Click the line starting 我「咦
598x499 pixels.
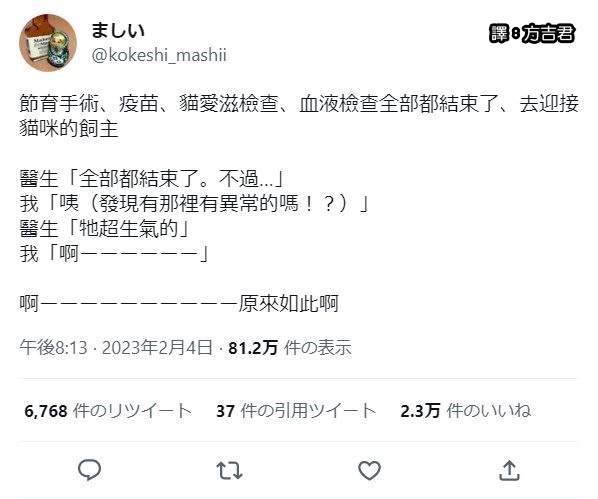coord(194,203)
